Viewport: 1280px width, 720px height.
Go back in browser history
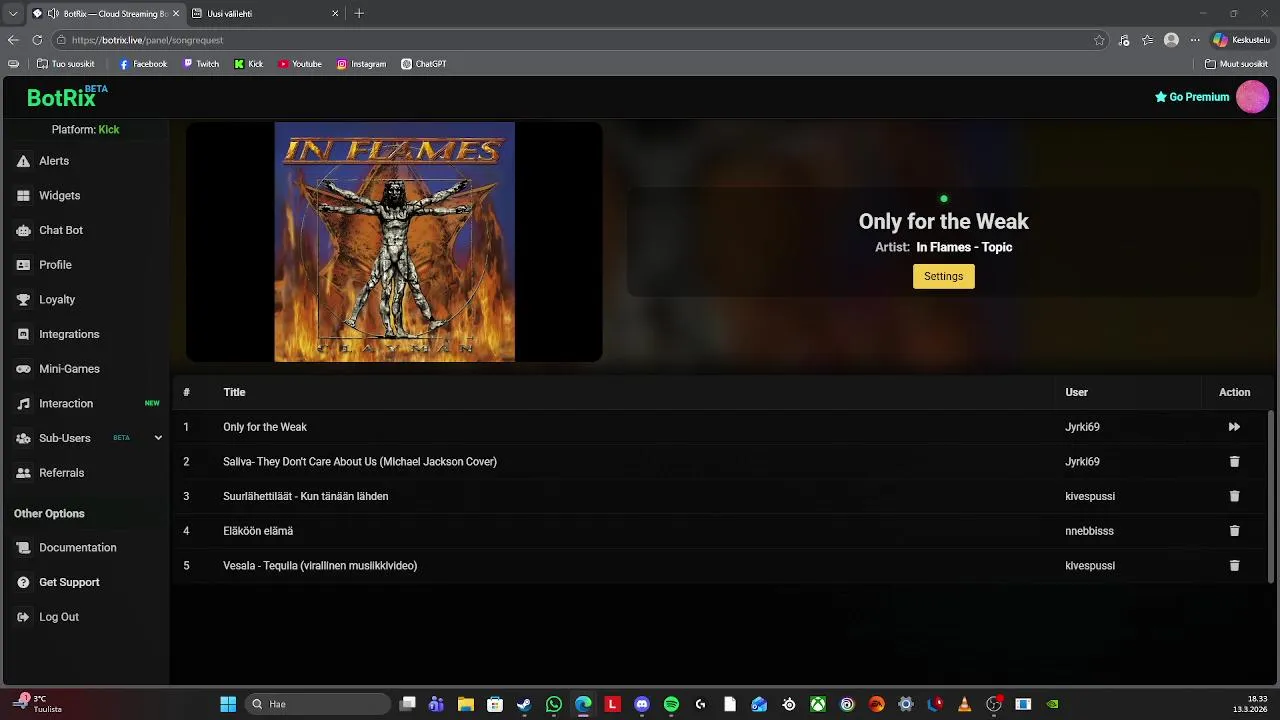click(13, 40)
